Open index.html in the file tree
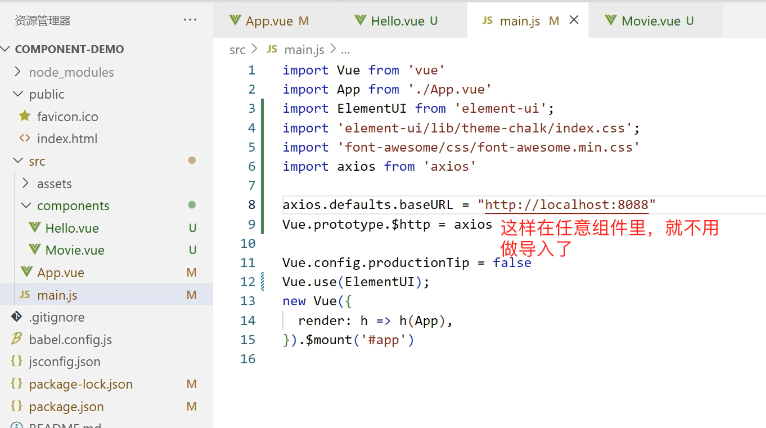 tap(67, 139)
